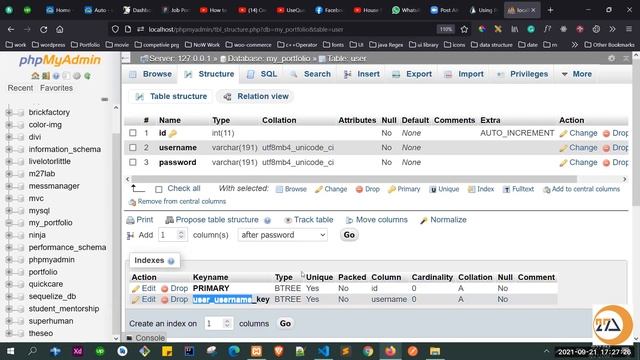Click Primary in With selected actions
This screenshot has height=360, width=640.
tap(409, 189)
